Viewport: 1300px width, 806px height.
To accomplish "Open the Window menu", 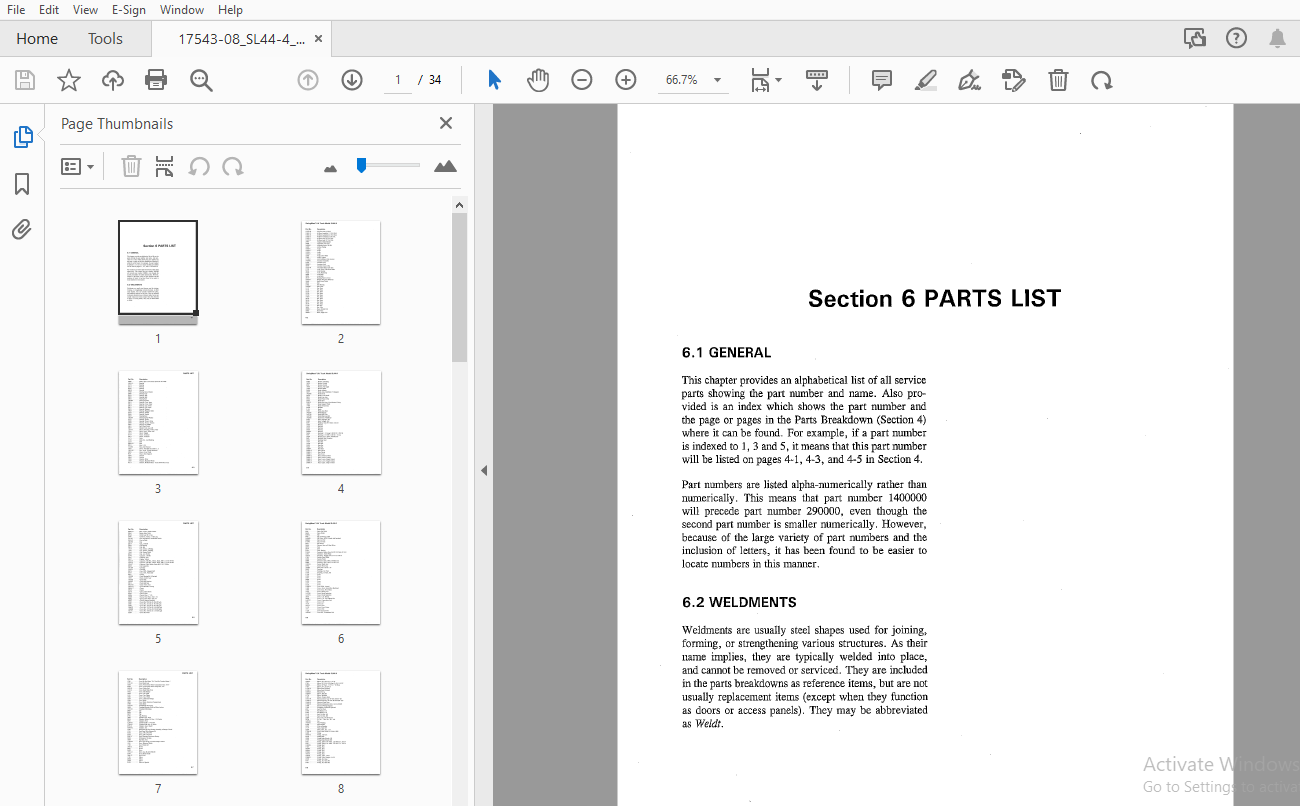I will click(x=182, y=9).
